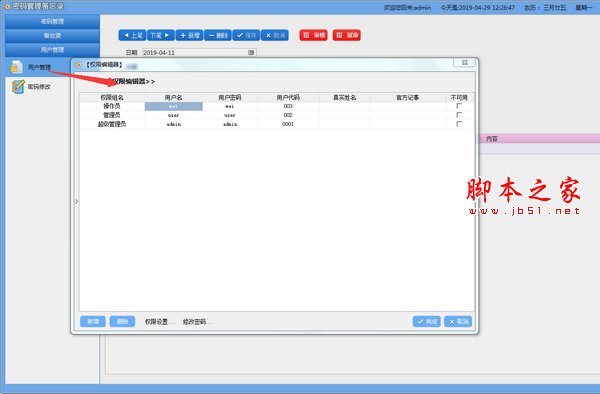Click the main toolbar 保存 checkmark button
Screen dimensions: 600x394
point(246,35)
